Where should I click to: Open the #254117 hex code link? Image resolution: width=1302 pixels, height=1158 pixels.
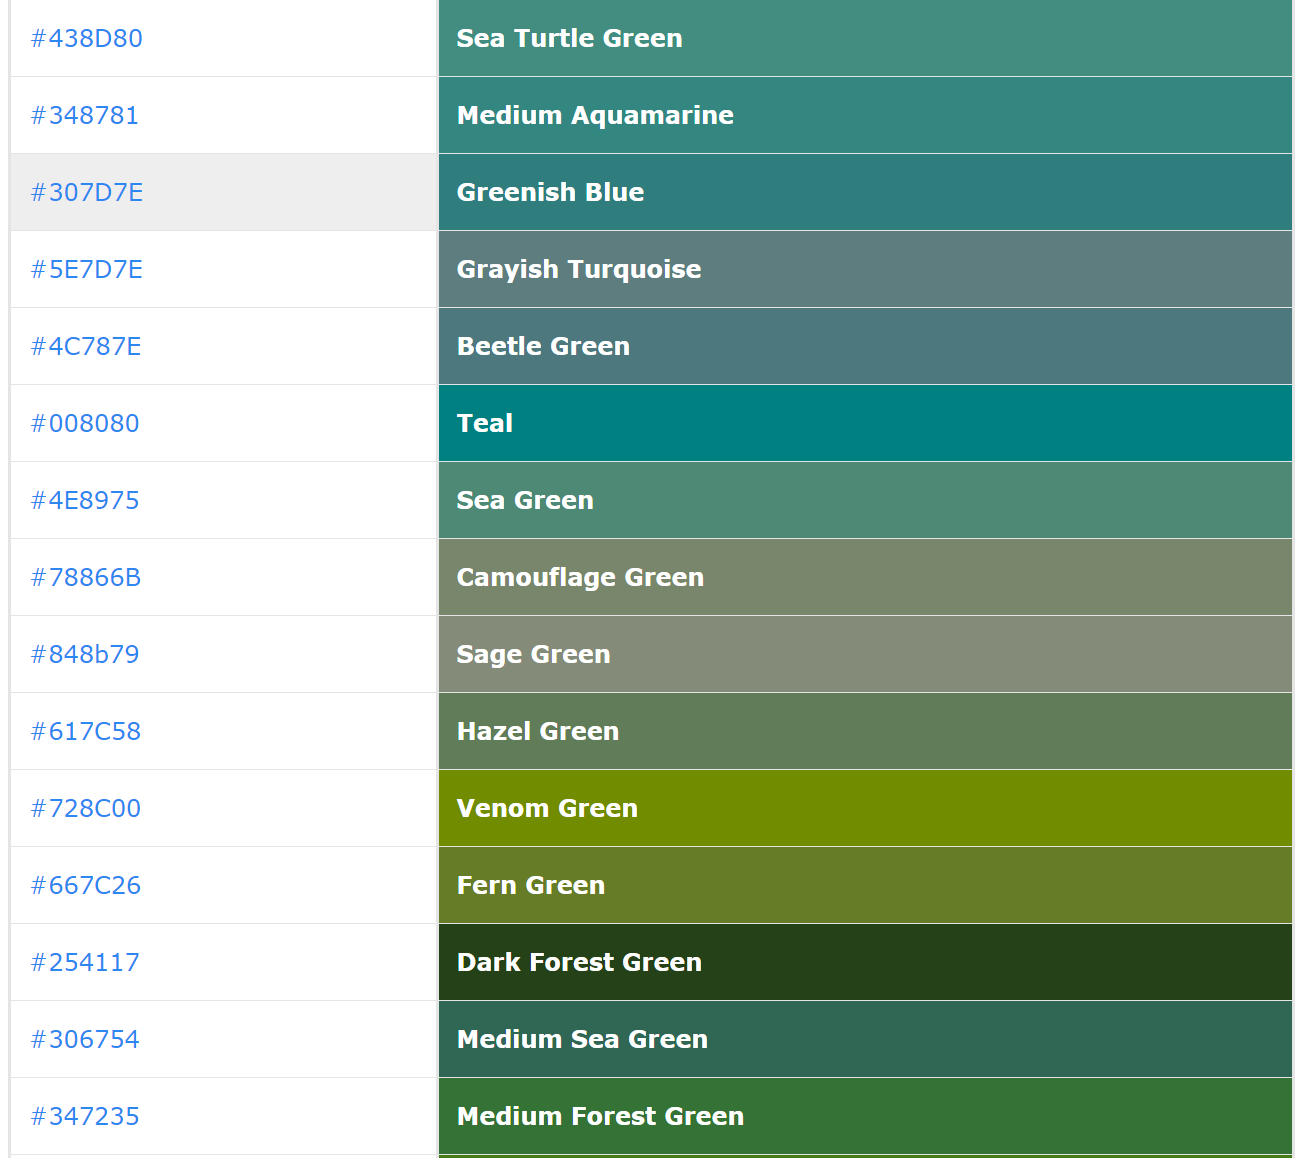point(85,962)
